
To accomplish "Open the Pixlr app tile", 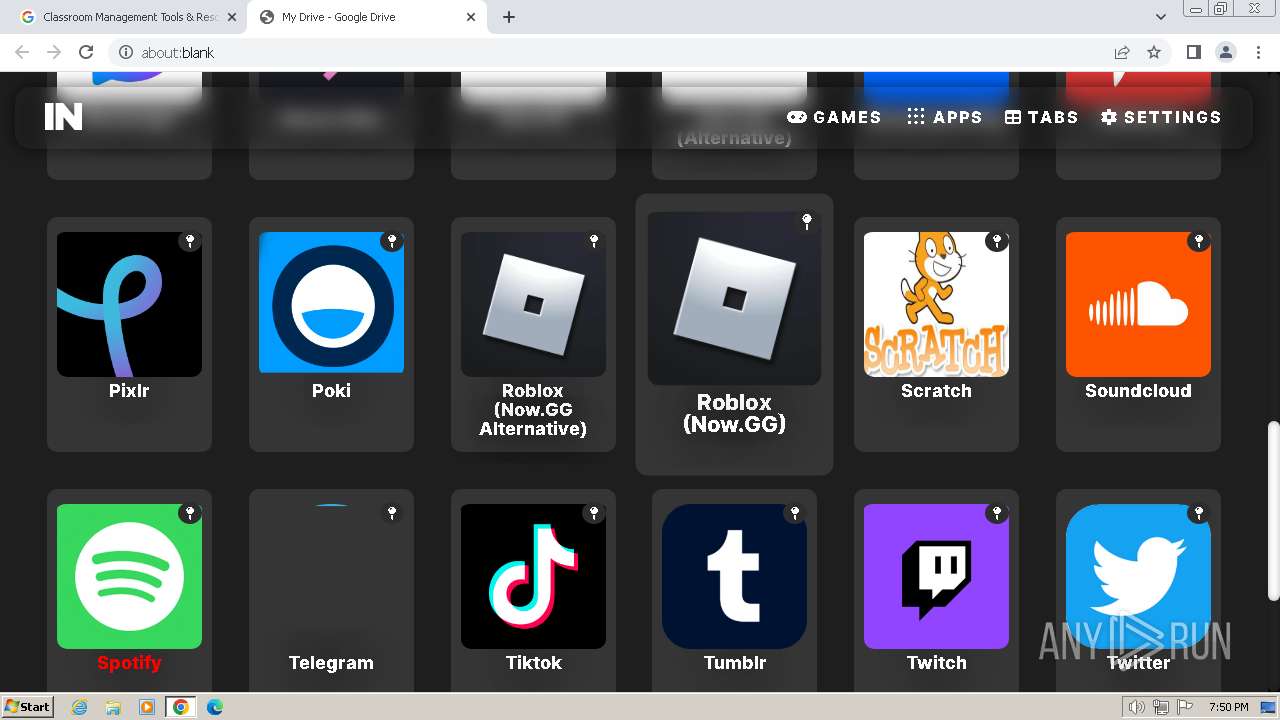I will point(129,334).
